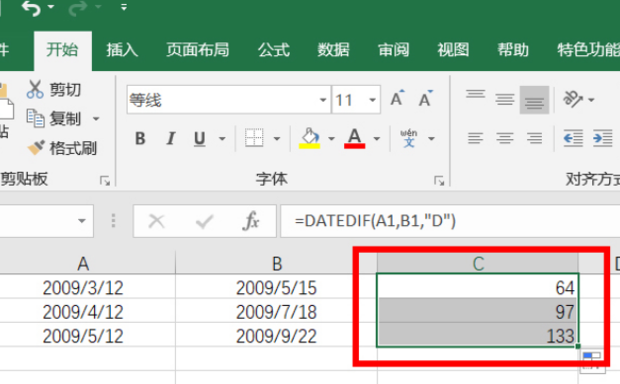Select the center horizontally icon
This screenshot has width=620, height=384.
point(505,138)
